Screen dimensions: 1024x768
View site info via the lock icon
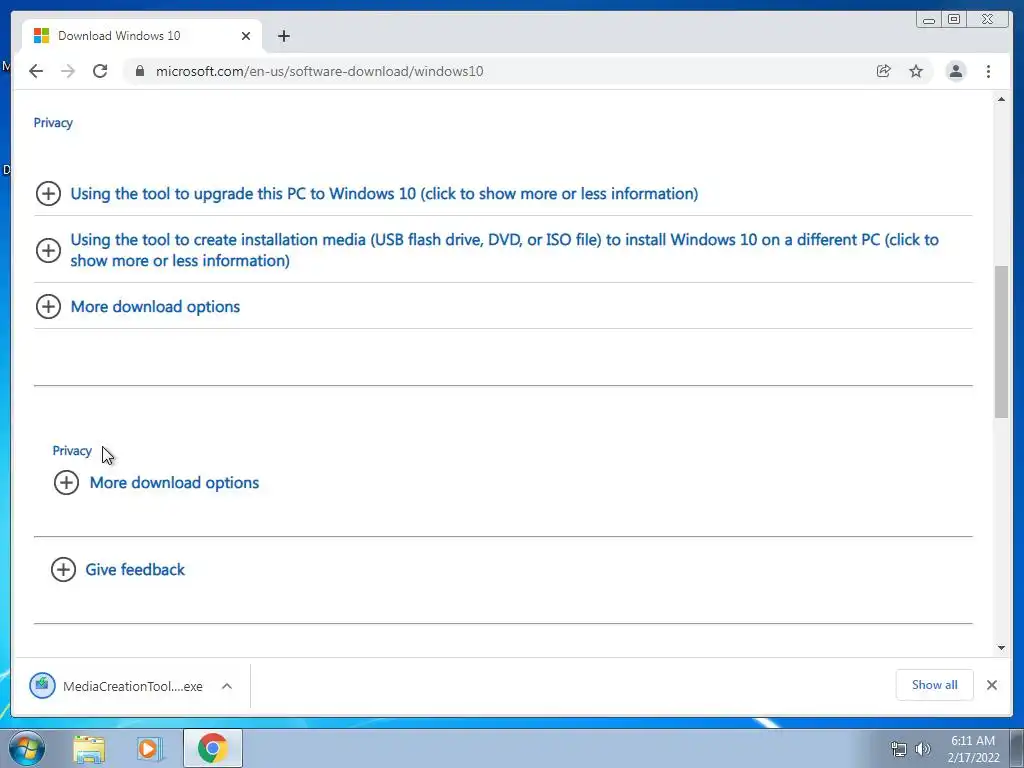click(140, 71)
